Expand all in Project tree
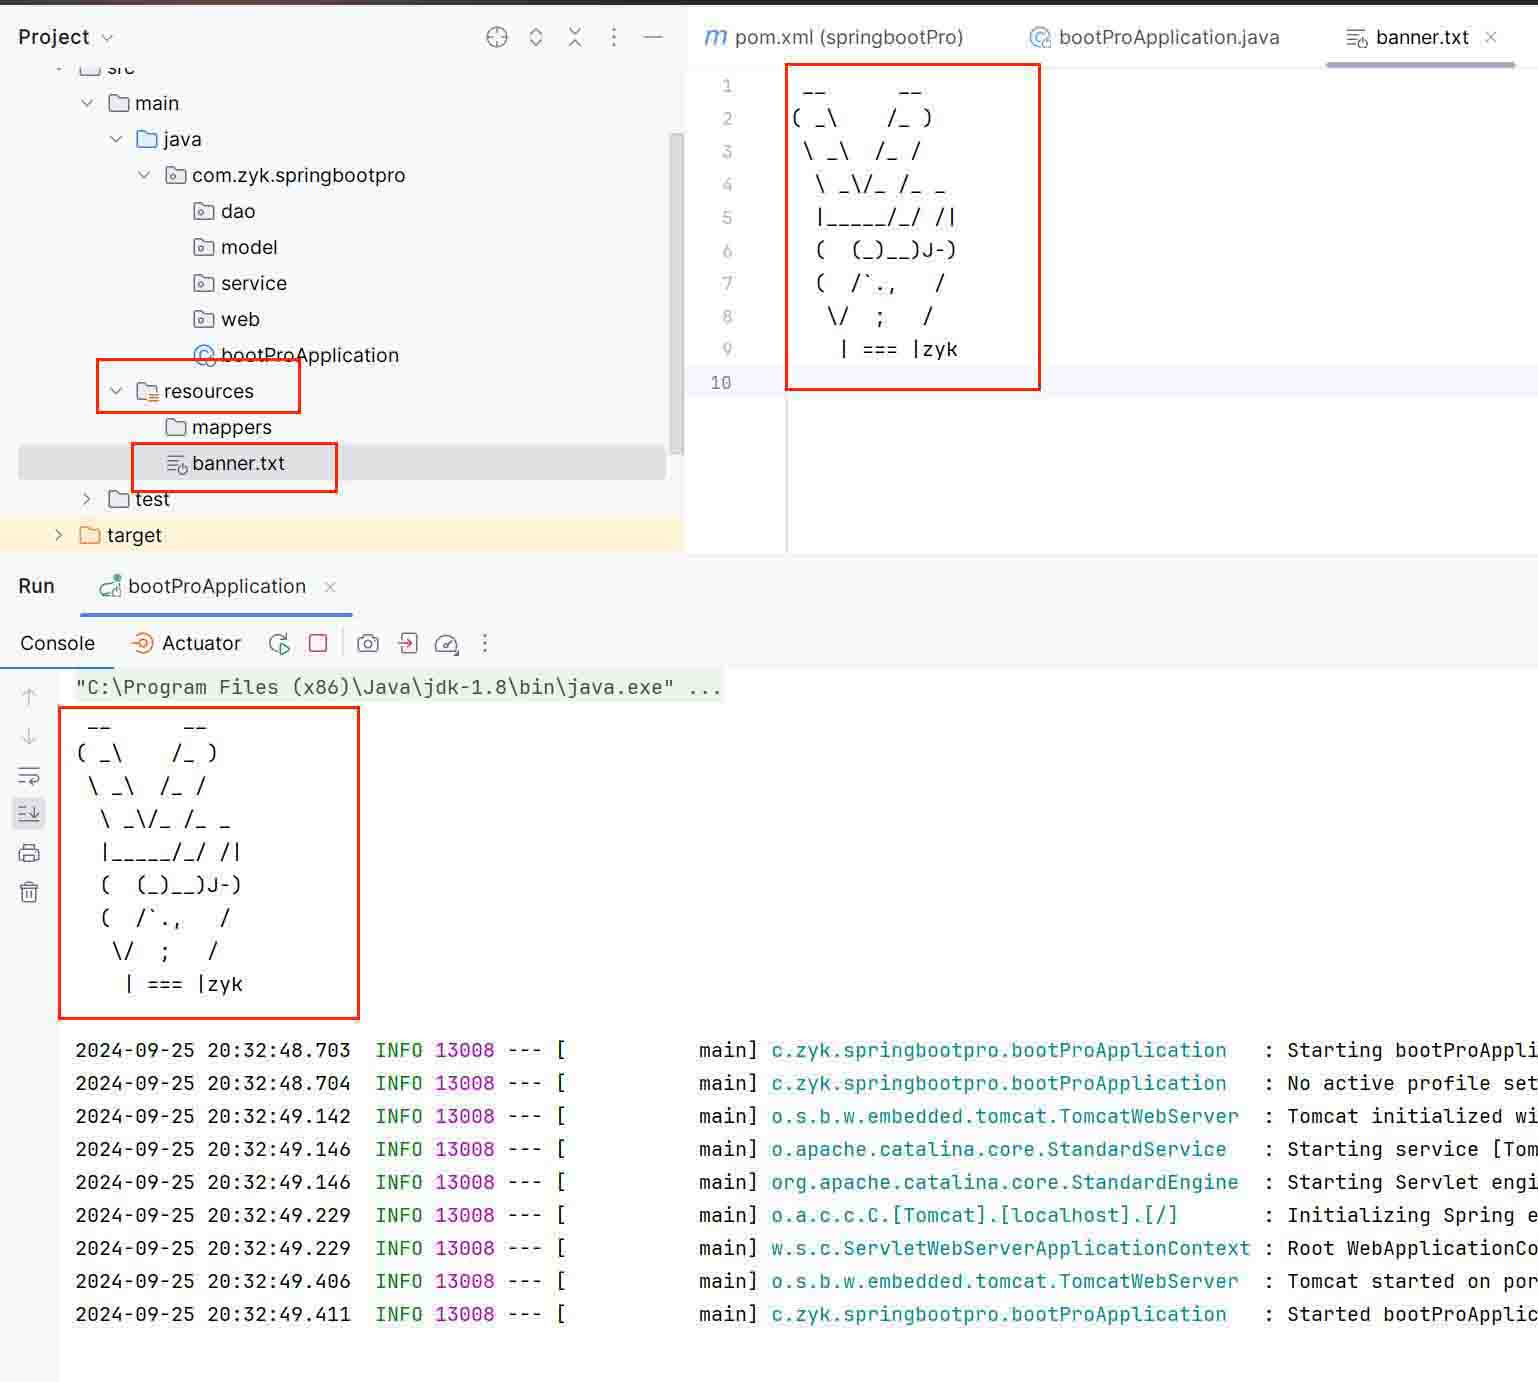This screenshot has height=1382, width=1538. click(536, 37)
